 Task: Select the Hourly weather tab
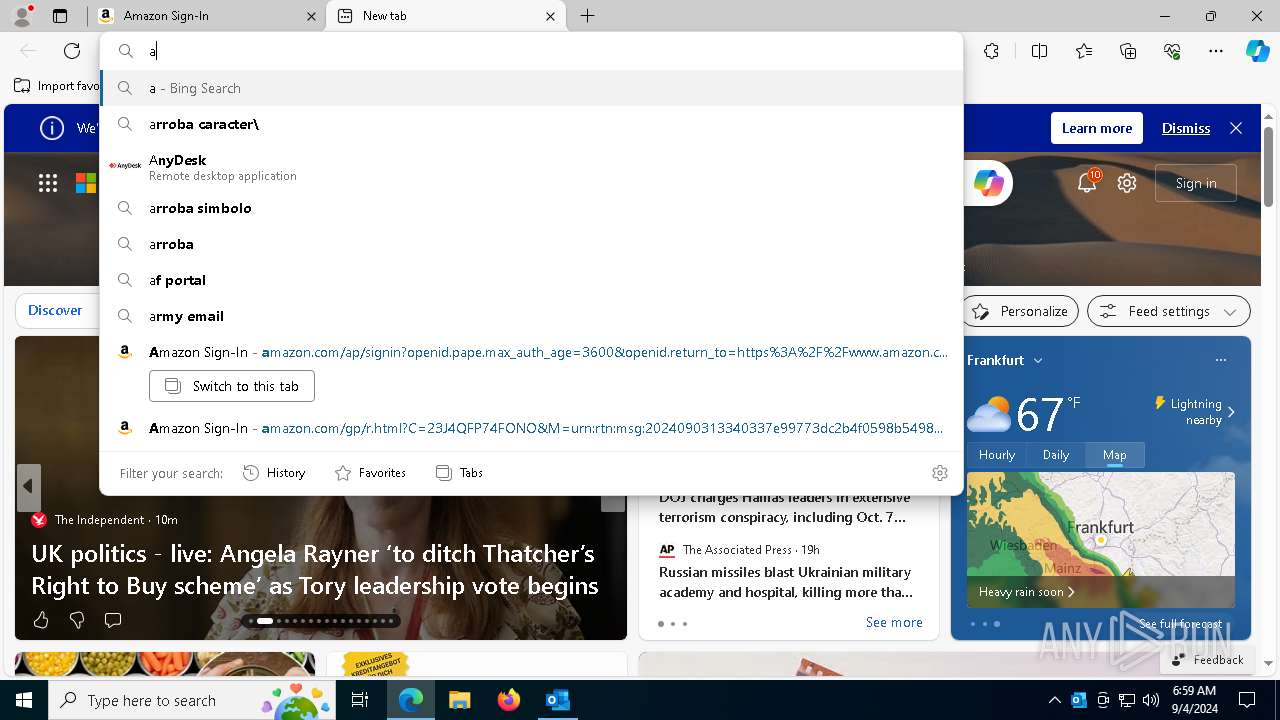[996, 455]
